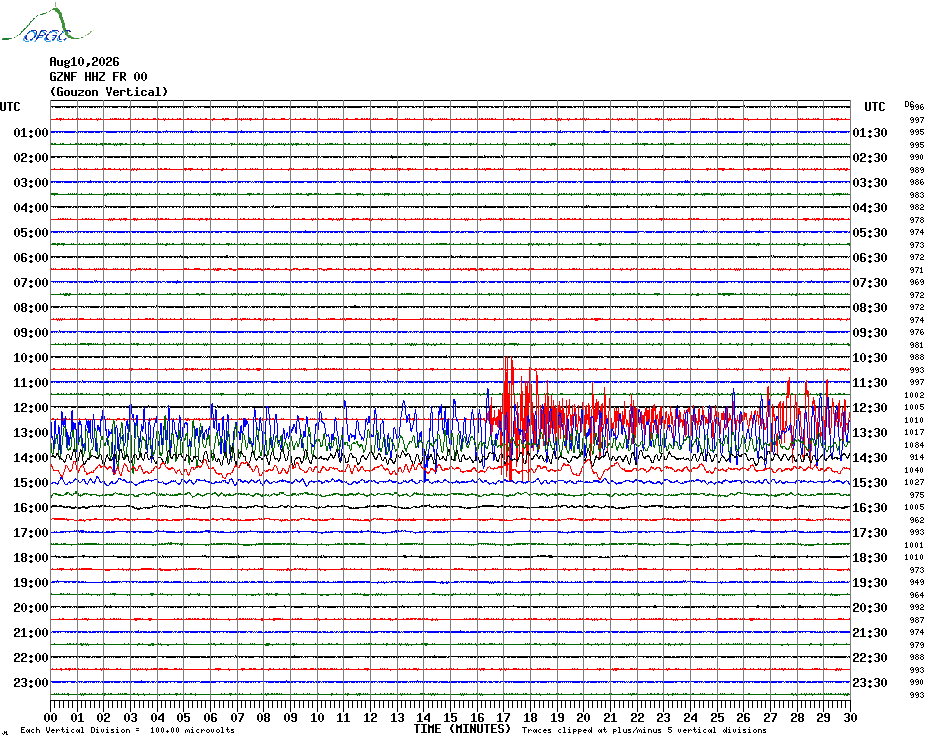Viewport: 930px width, 744px height.
Task: Click the DC offset value 1084
Action: 914,445
